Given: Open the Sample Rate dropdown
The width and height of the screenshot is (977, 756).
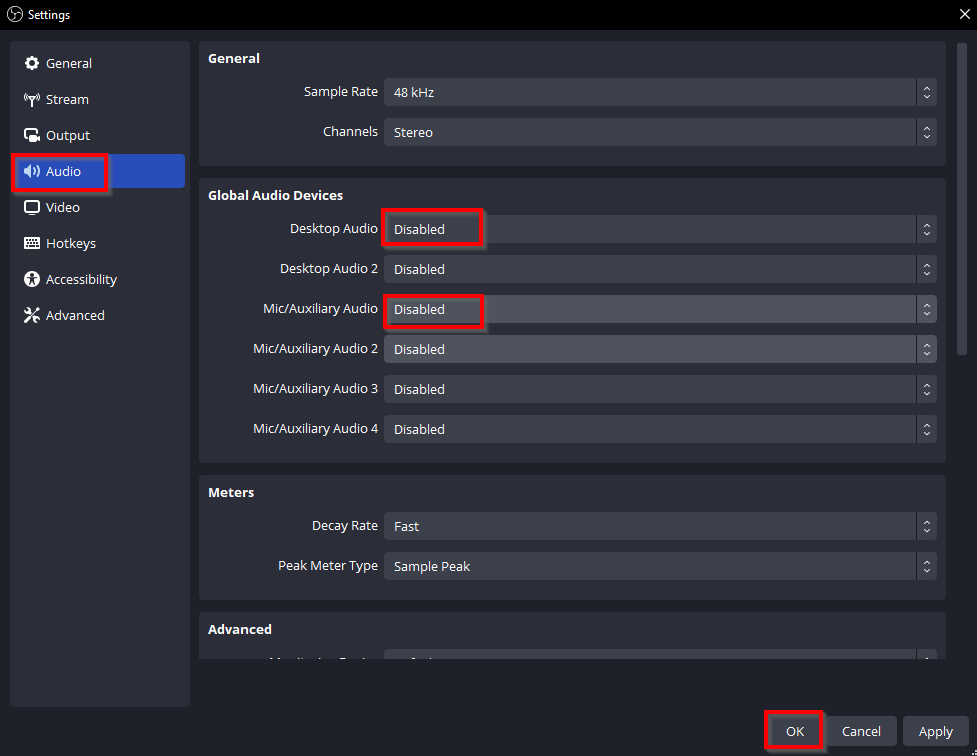Looking at the screenshot, I should (x=660, y=92).
